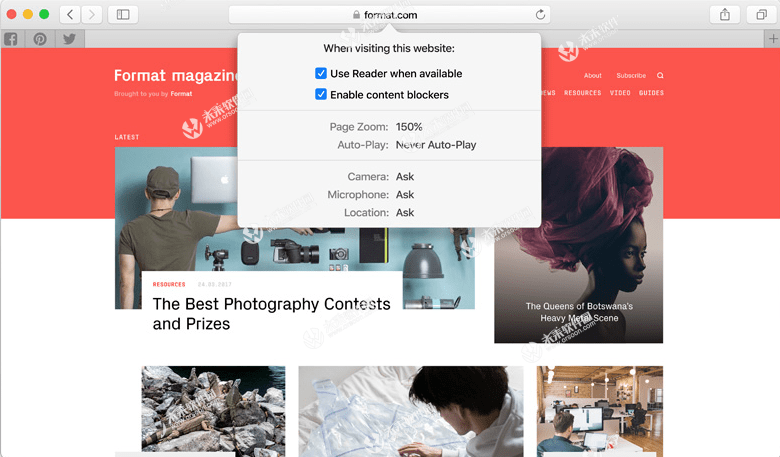The width and height of the screenshot is (780, 457).
Task: Show the Safari sidebar
Action: (123, 14)
